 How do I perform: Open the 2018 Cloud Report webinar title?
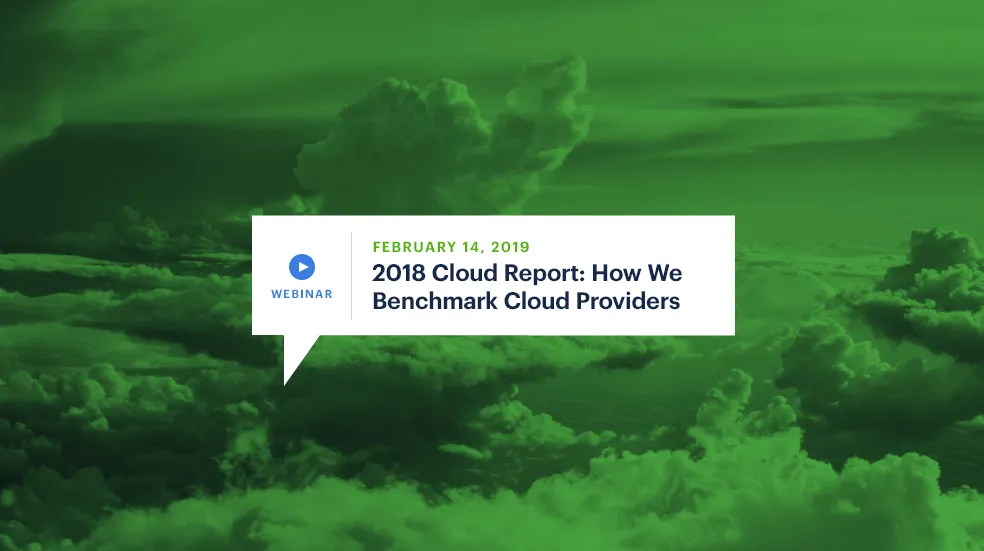[x=527, y=287]
